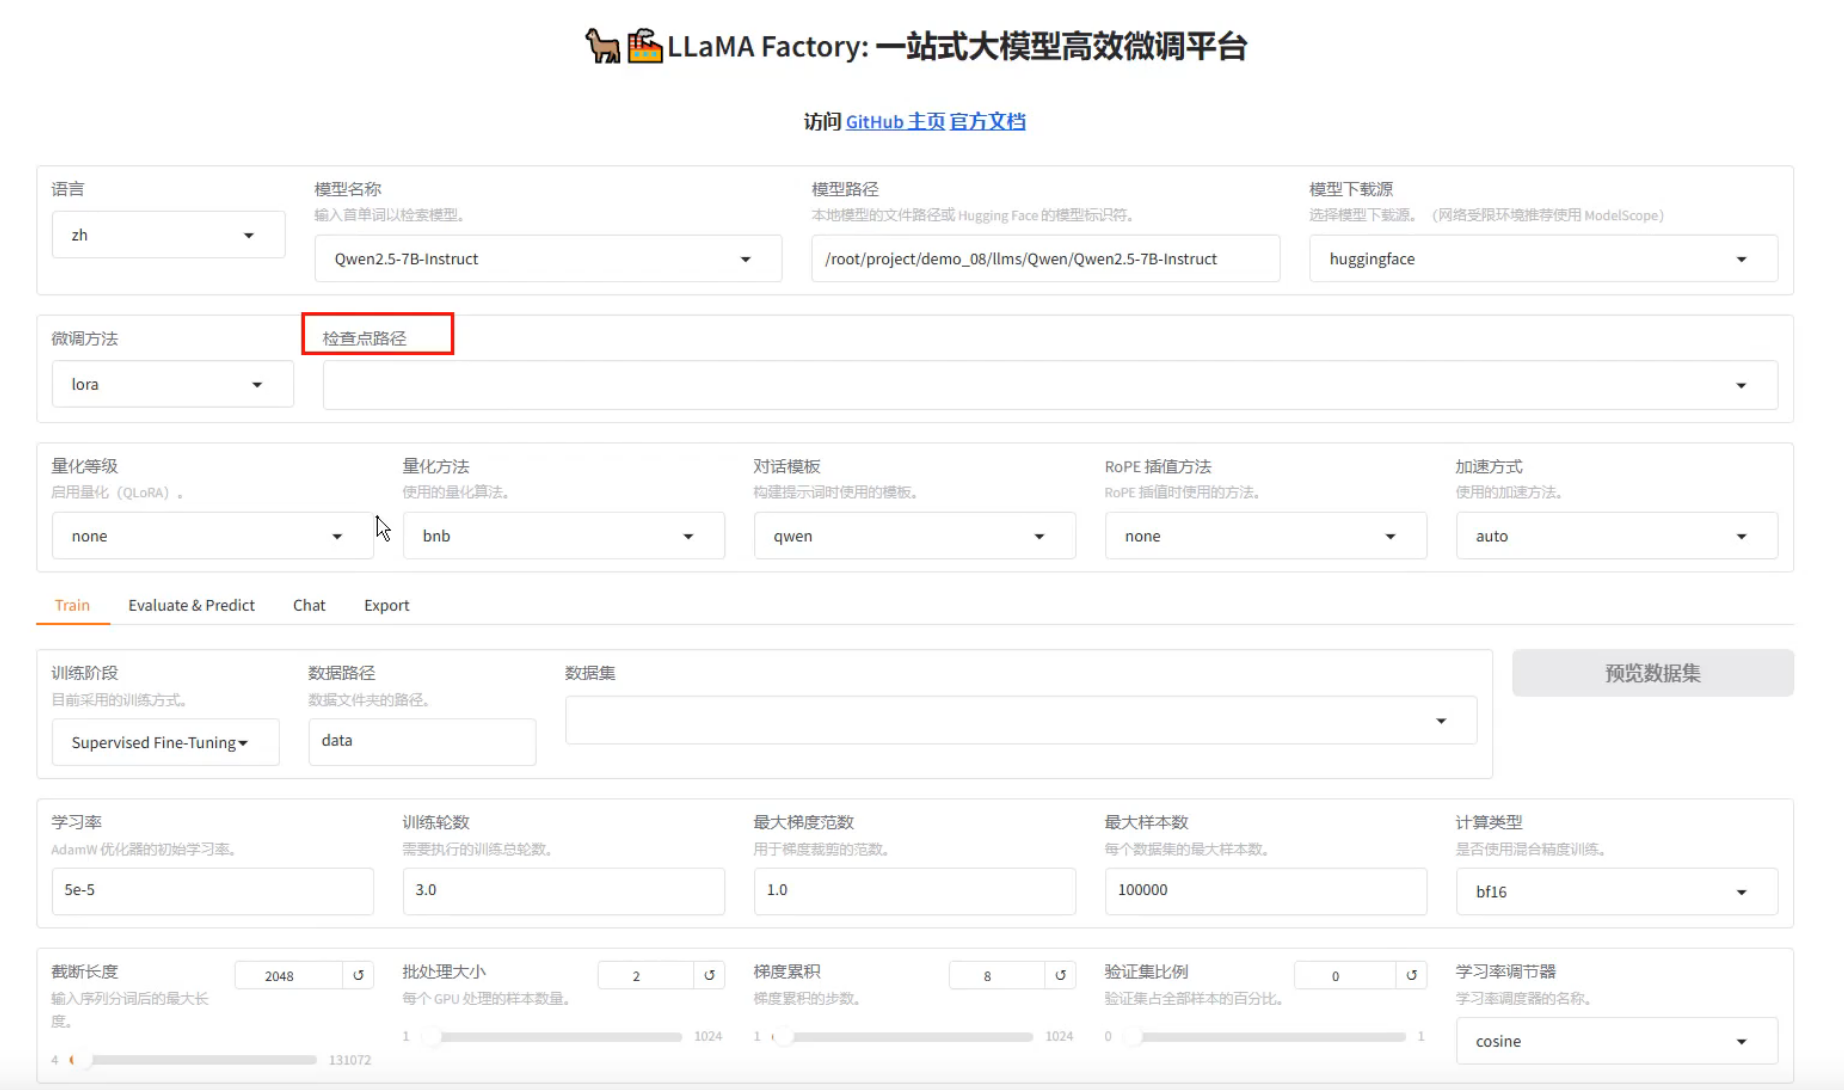The width and height of the screenshot is (1844, 1090).
Task: Click the 微调方法 label
Action: 85,338
